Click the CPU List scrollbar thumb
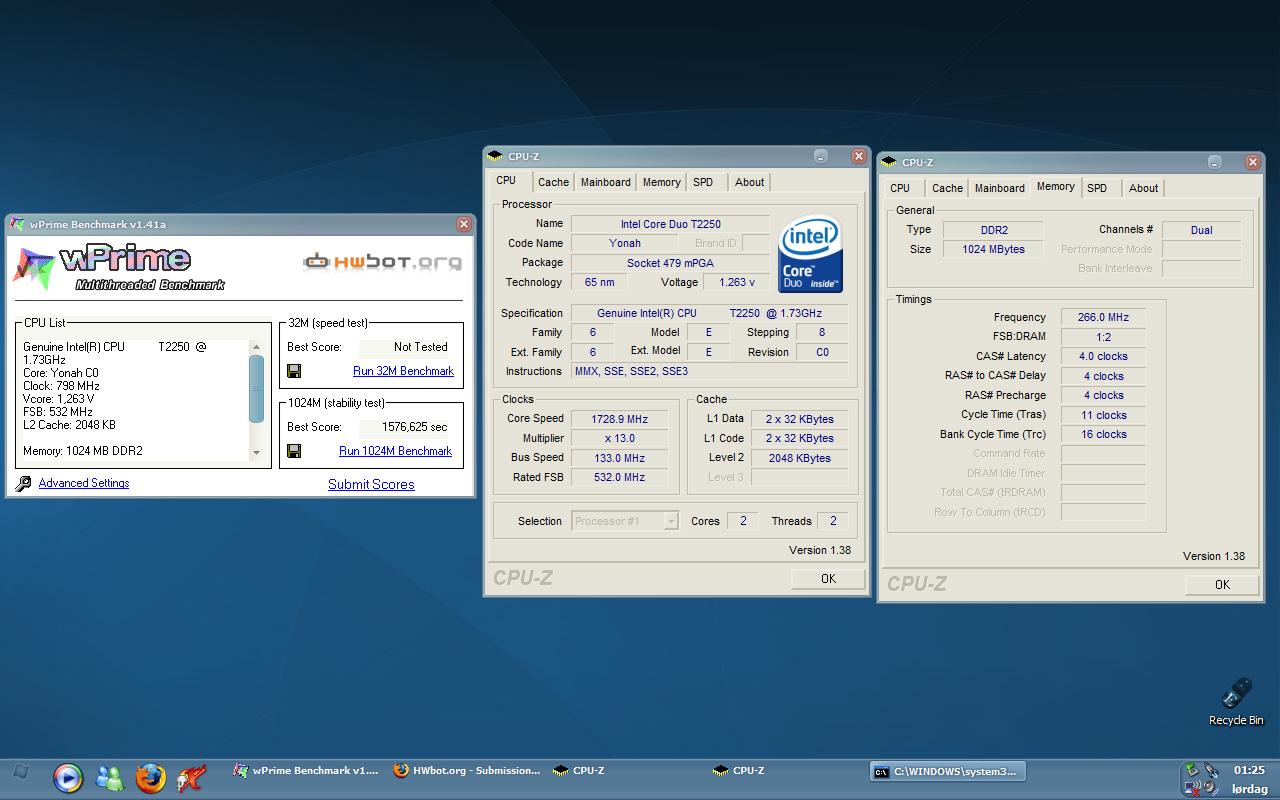The image size is (1280, 800). pyautogui.click(x=257, y=389)
